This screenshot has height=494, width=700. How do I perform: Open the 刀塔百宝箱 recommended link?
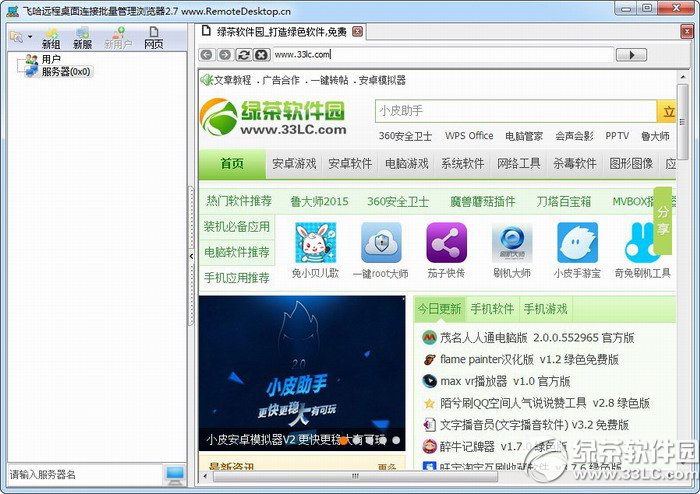click(x=564, y=202)
